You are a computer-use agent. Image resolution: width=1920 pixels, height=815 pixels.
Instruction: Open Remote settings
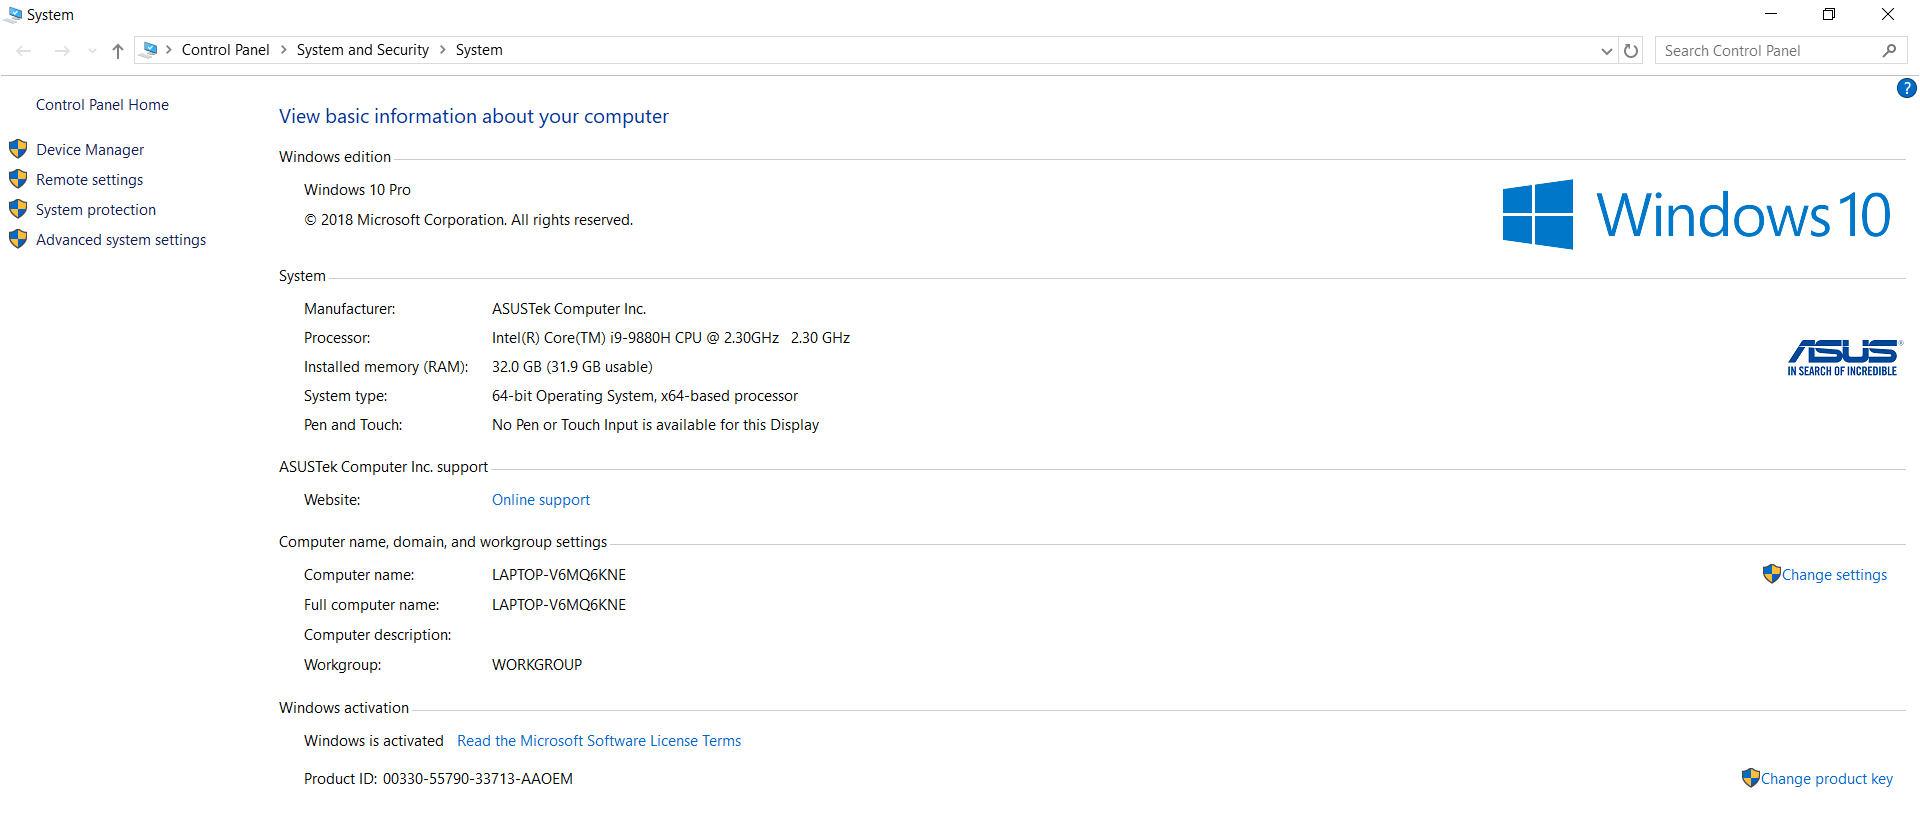(89, 180)
